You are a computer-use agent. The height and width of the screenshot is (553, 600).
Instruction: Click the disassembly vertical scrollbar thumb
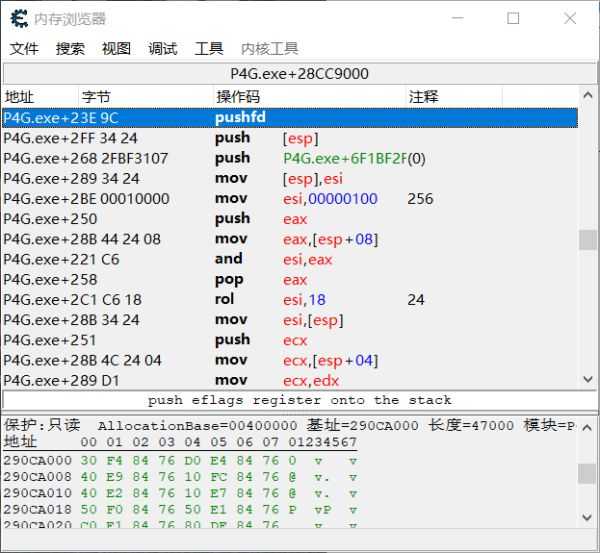click(588, 240)
